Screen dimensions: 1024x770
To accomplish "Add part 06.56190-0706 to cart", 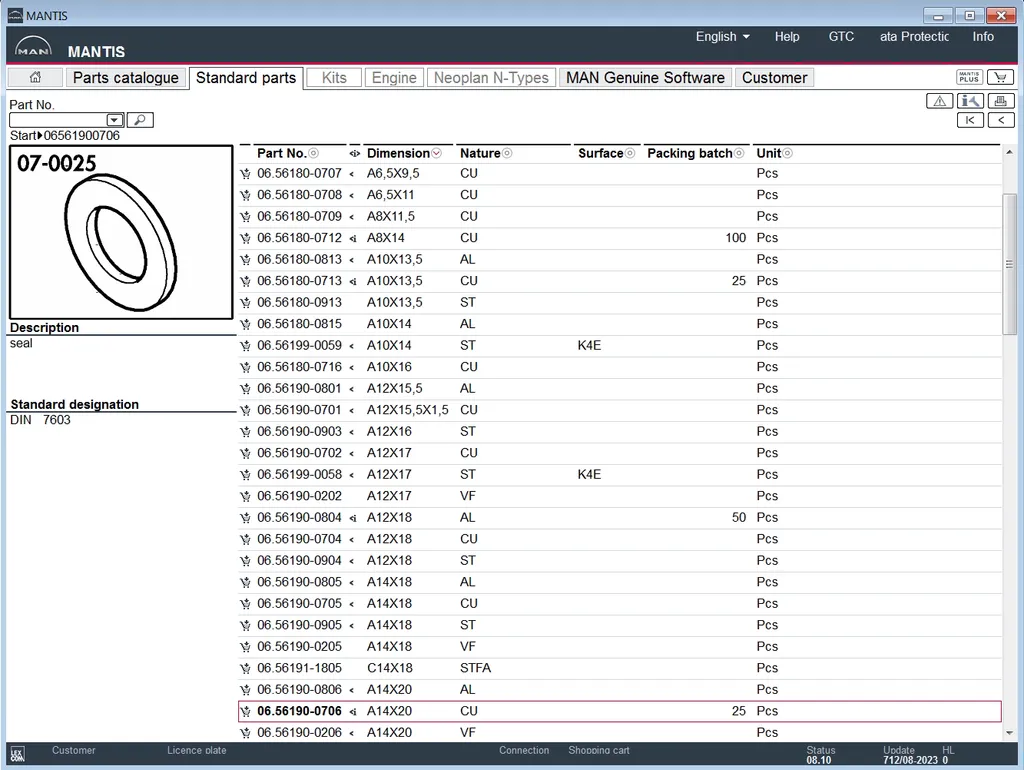I will click(x=246, y=712).
